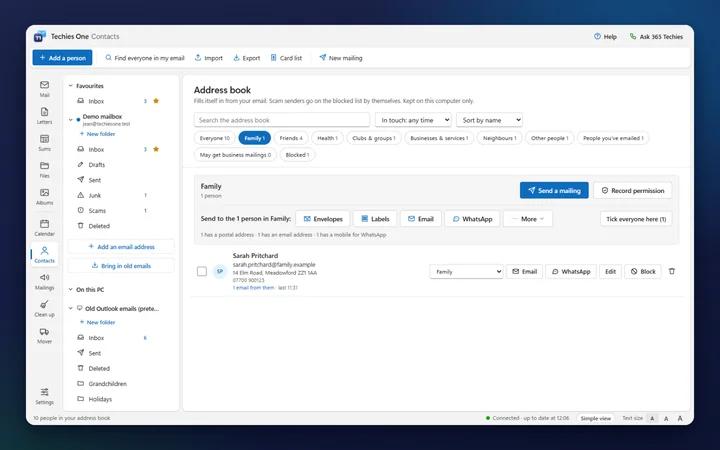The image size is (720, 450).
Task: Open the Clean up section in sidebar
Action: pos(45,309)
